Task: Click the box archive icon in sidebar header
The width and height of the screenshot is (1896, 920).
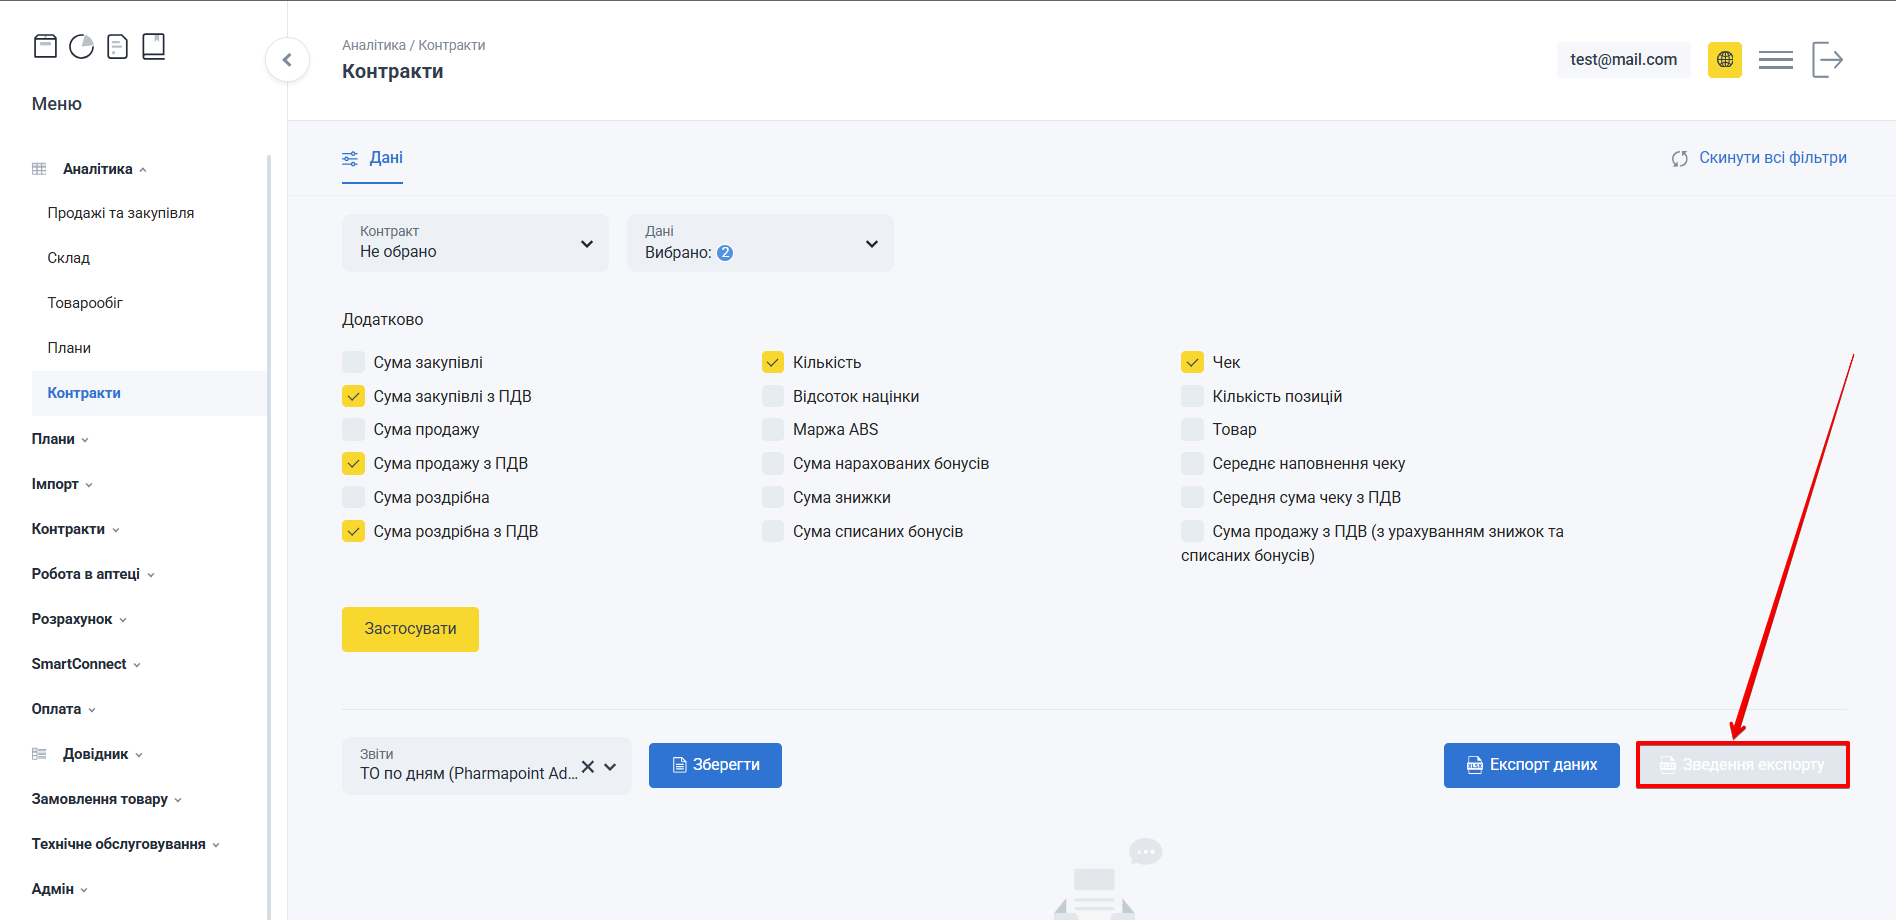Action: 45,46
